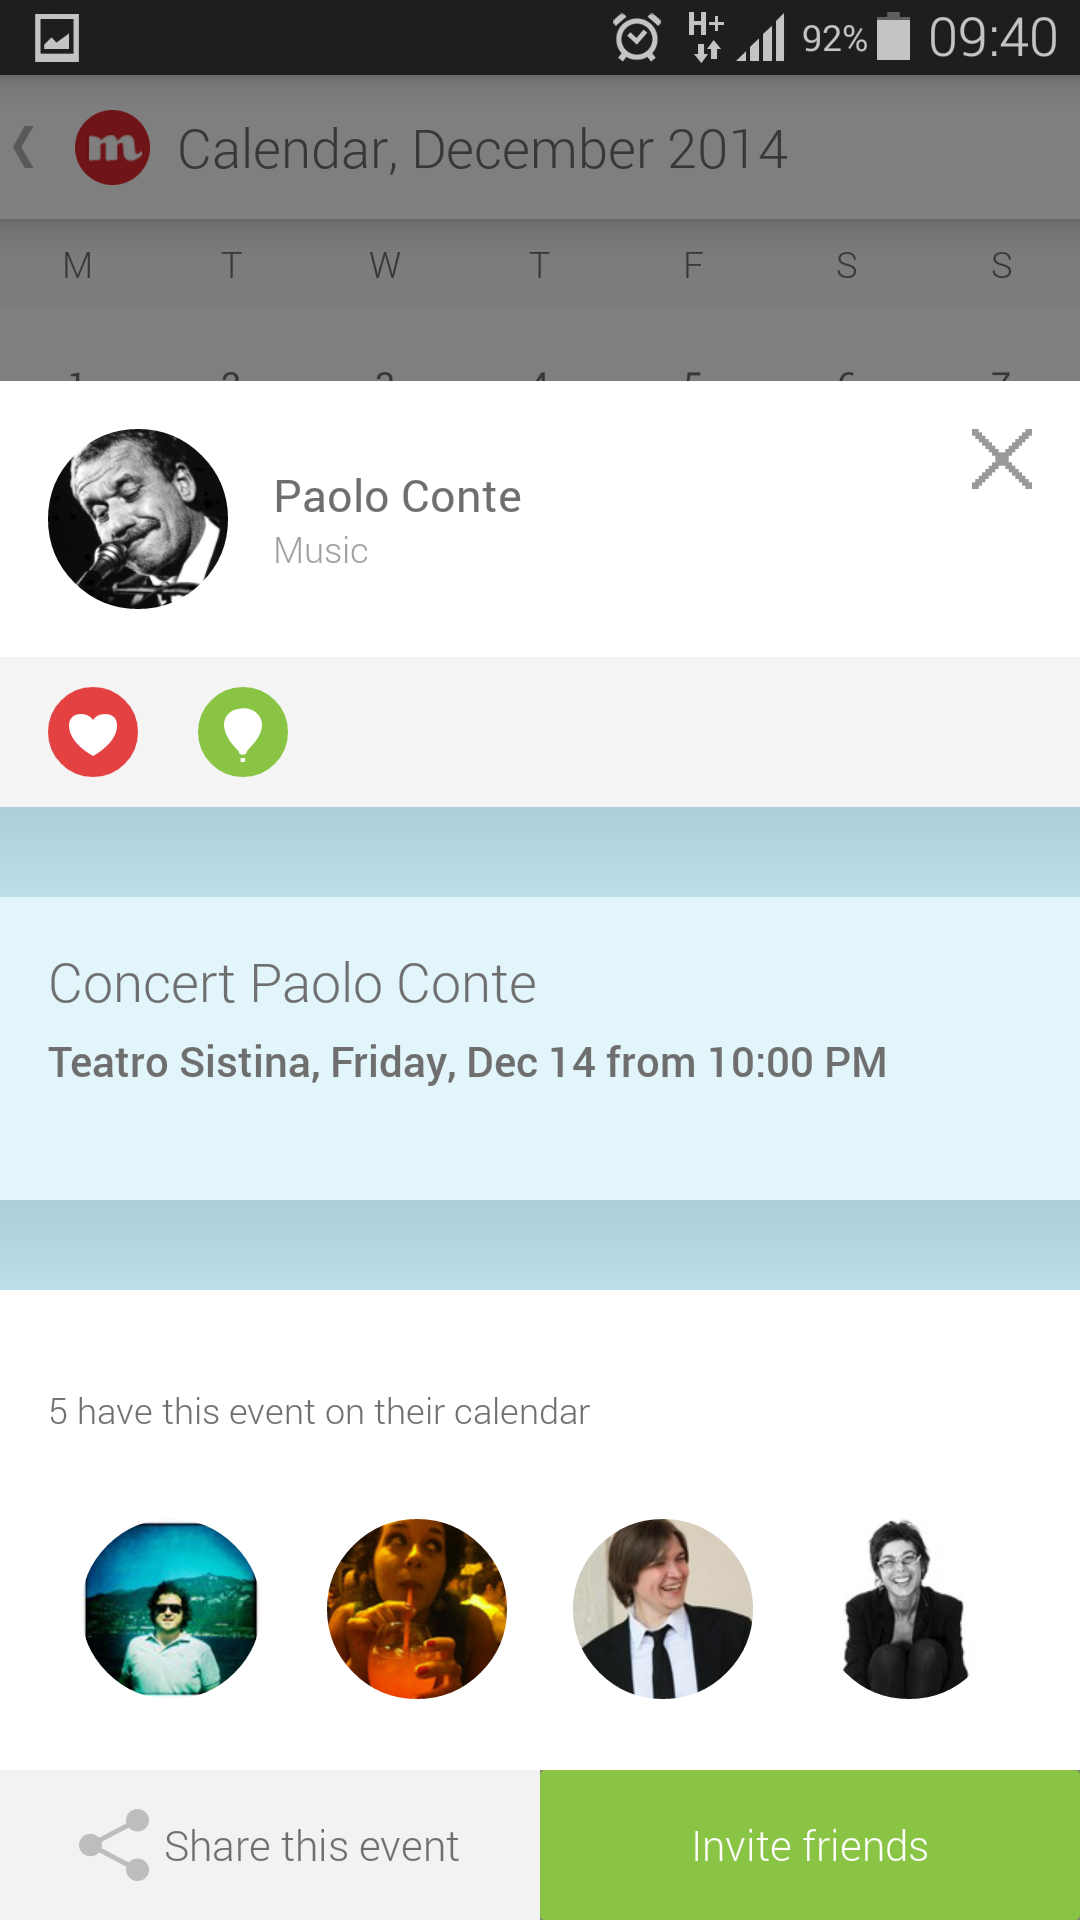Open the attendee in suit and tie avatar
This screenshot has height=1920, width=1080.
(x=663, y=1608)
